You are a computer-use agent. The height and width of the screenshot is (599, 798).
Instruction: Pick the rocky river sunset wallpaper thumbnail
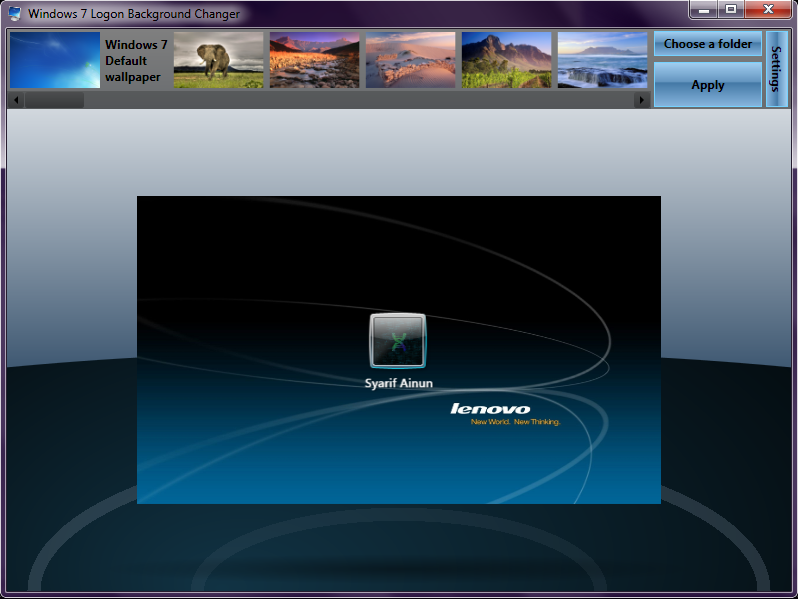pyautogui.click(x=315, y=60)
